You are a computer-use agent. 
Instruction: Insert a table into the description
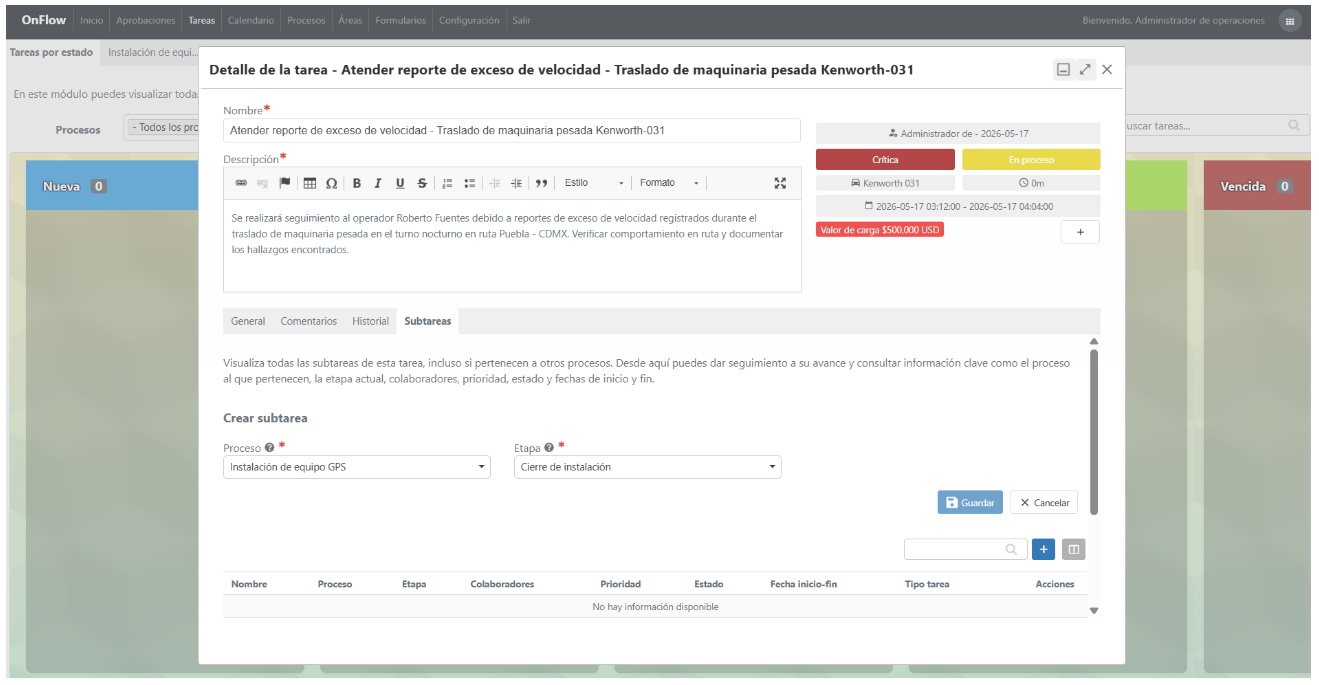(310, 183)
